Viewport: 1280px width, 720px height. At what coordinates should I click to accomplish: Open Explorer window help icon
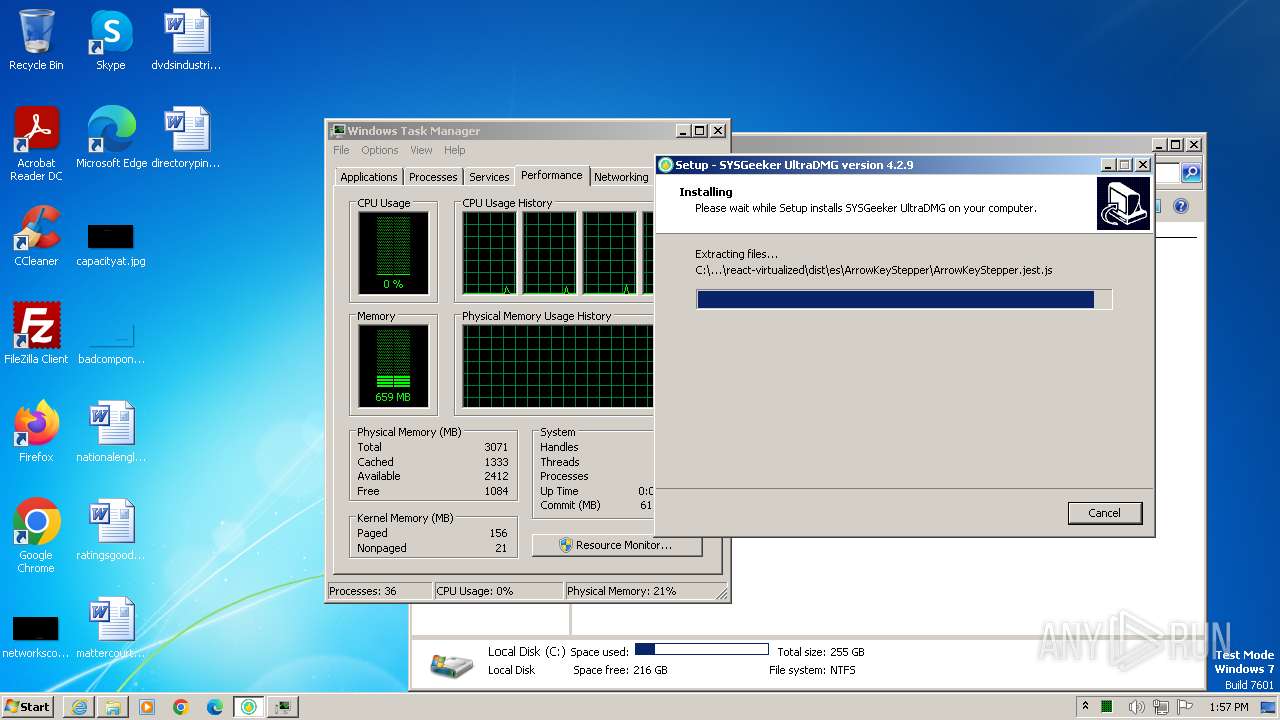pos(1180,206)
